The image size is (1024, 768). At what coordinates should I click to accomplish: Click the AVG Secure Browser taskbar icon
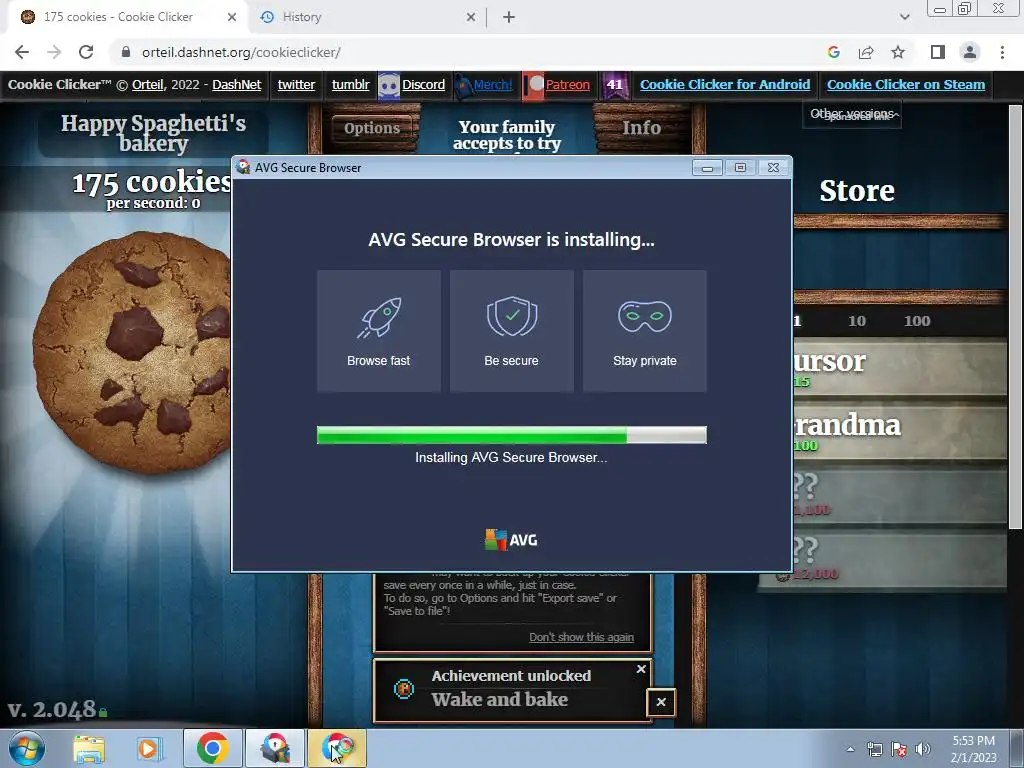[x=336, y=748]
